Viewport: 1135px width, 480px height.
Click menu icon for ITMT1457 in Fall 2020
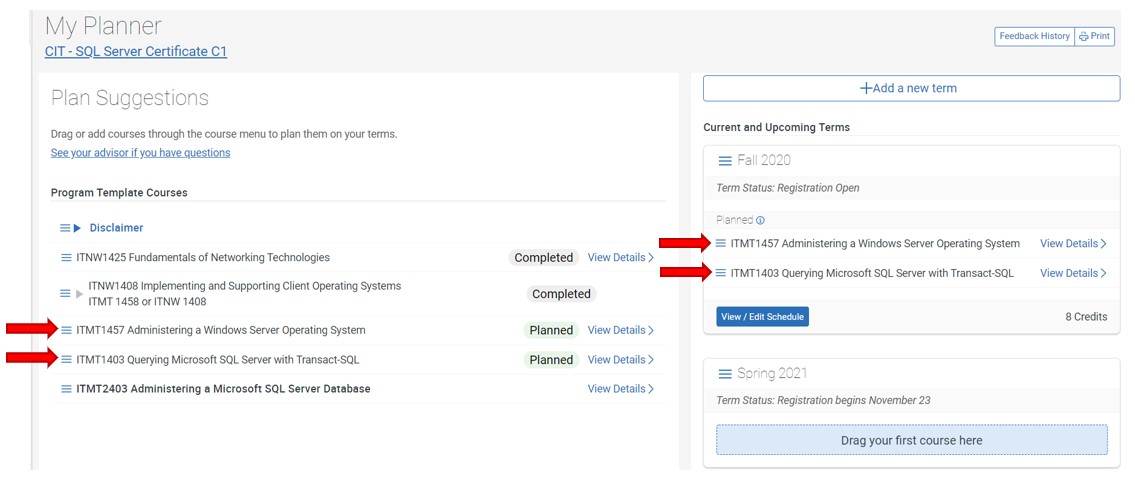[721, 243]
